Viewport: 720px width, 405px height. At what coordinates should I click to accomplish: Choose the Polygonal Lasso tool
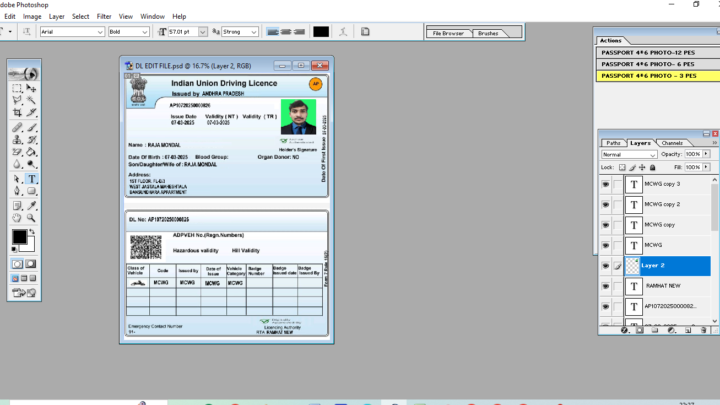(17, 100)
